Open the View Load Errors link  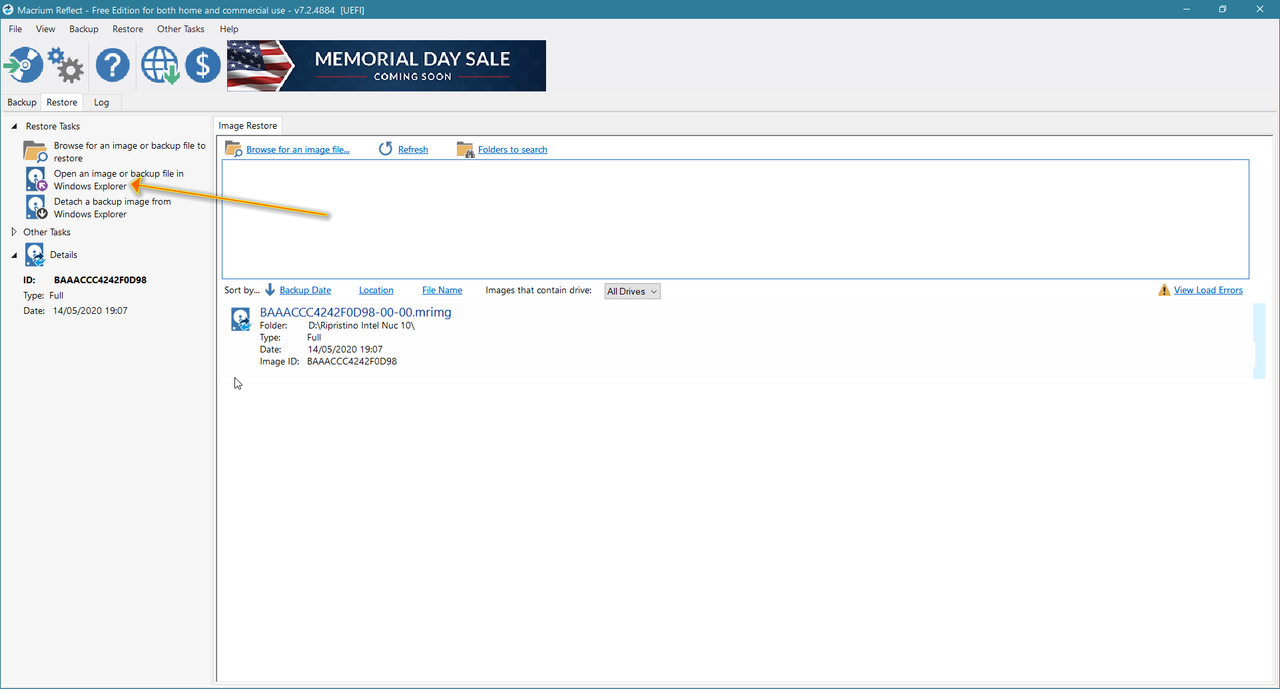point(1208,290)
